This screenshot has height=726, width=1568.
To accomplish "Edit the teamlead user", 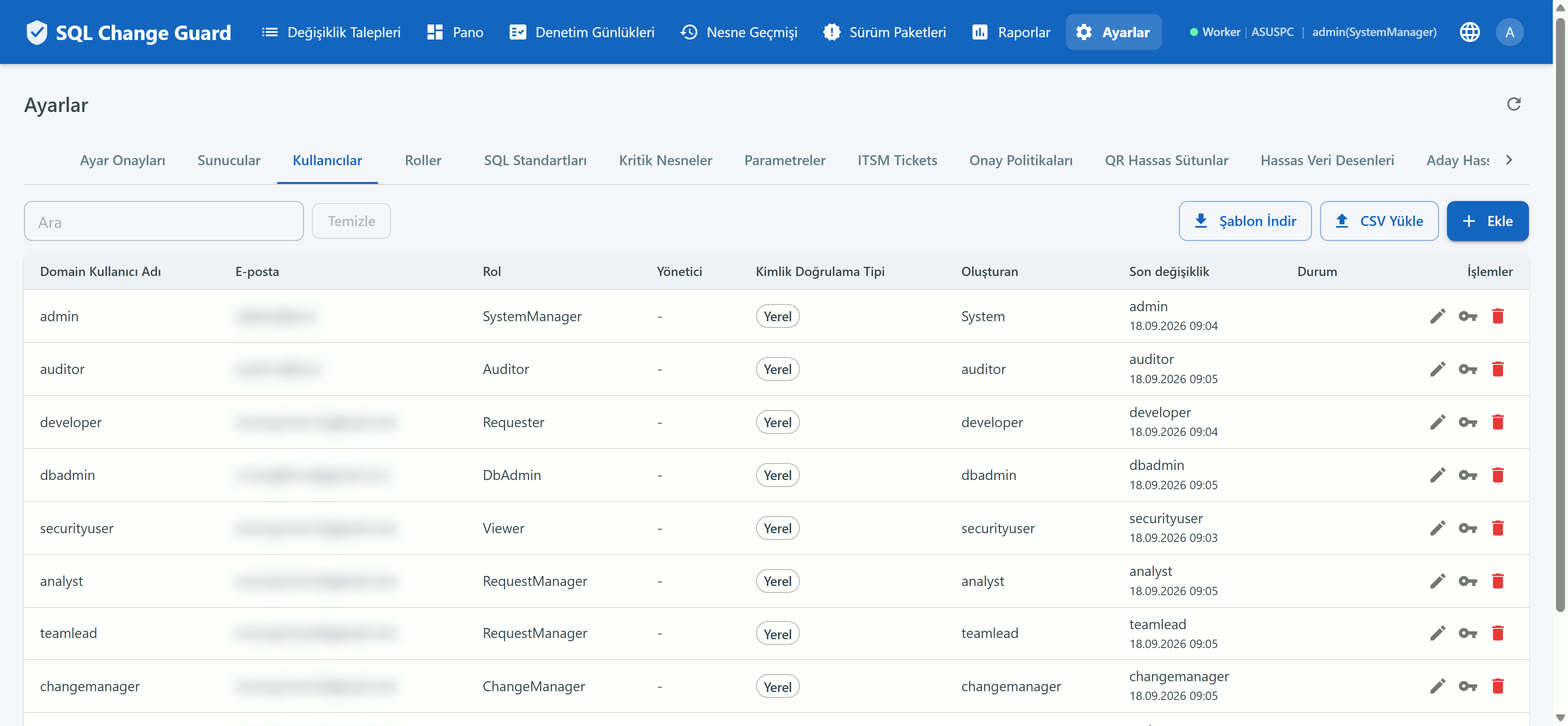I will (x=1438, y=633).
